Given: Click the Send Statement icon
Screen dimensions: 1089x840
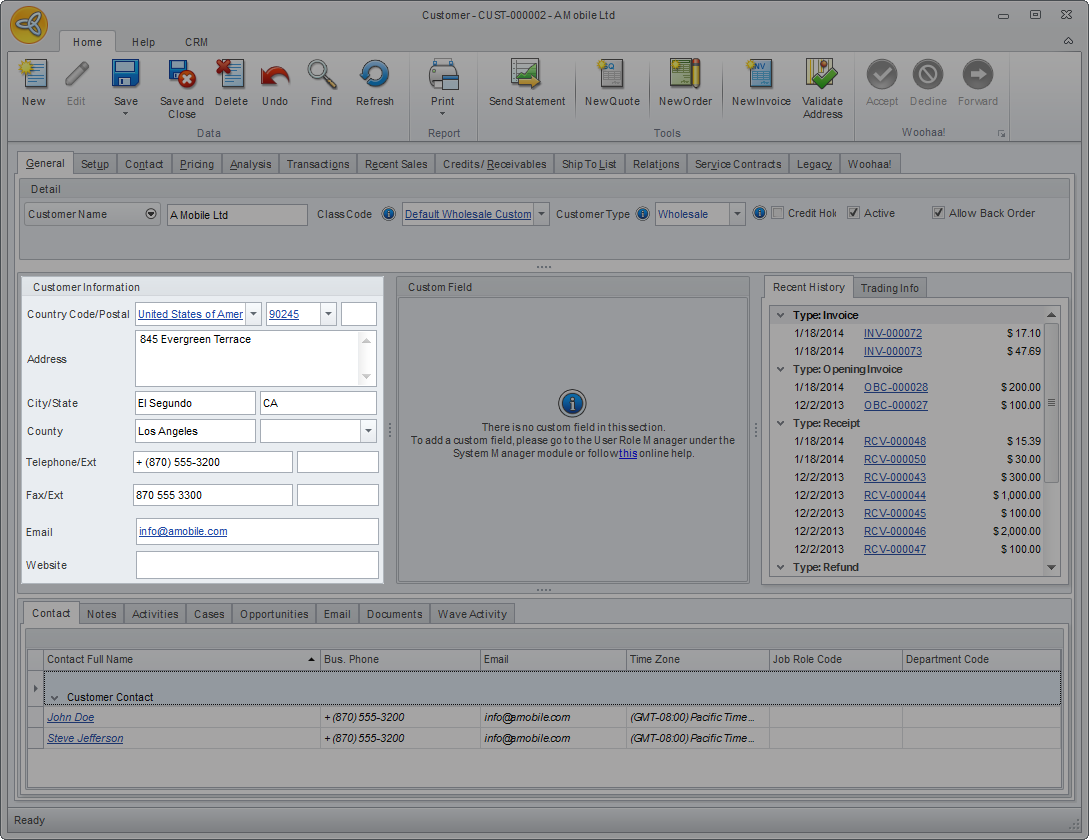Looking at the screenshot, I should click(x=526, y=76).
